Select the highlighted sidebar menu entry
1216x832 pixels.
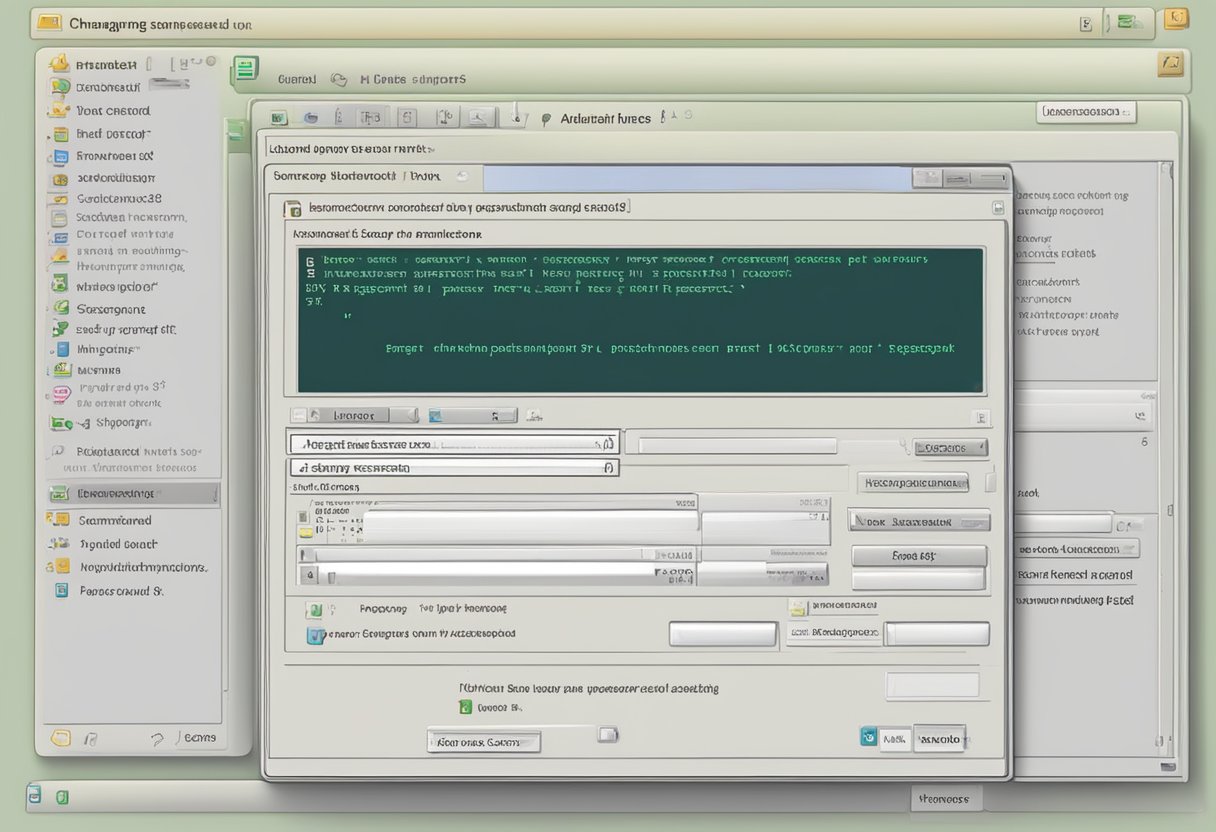(130, 493)
